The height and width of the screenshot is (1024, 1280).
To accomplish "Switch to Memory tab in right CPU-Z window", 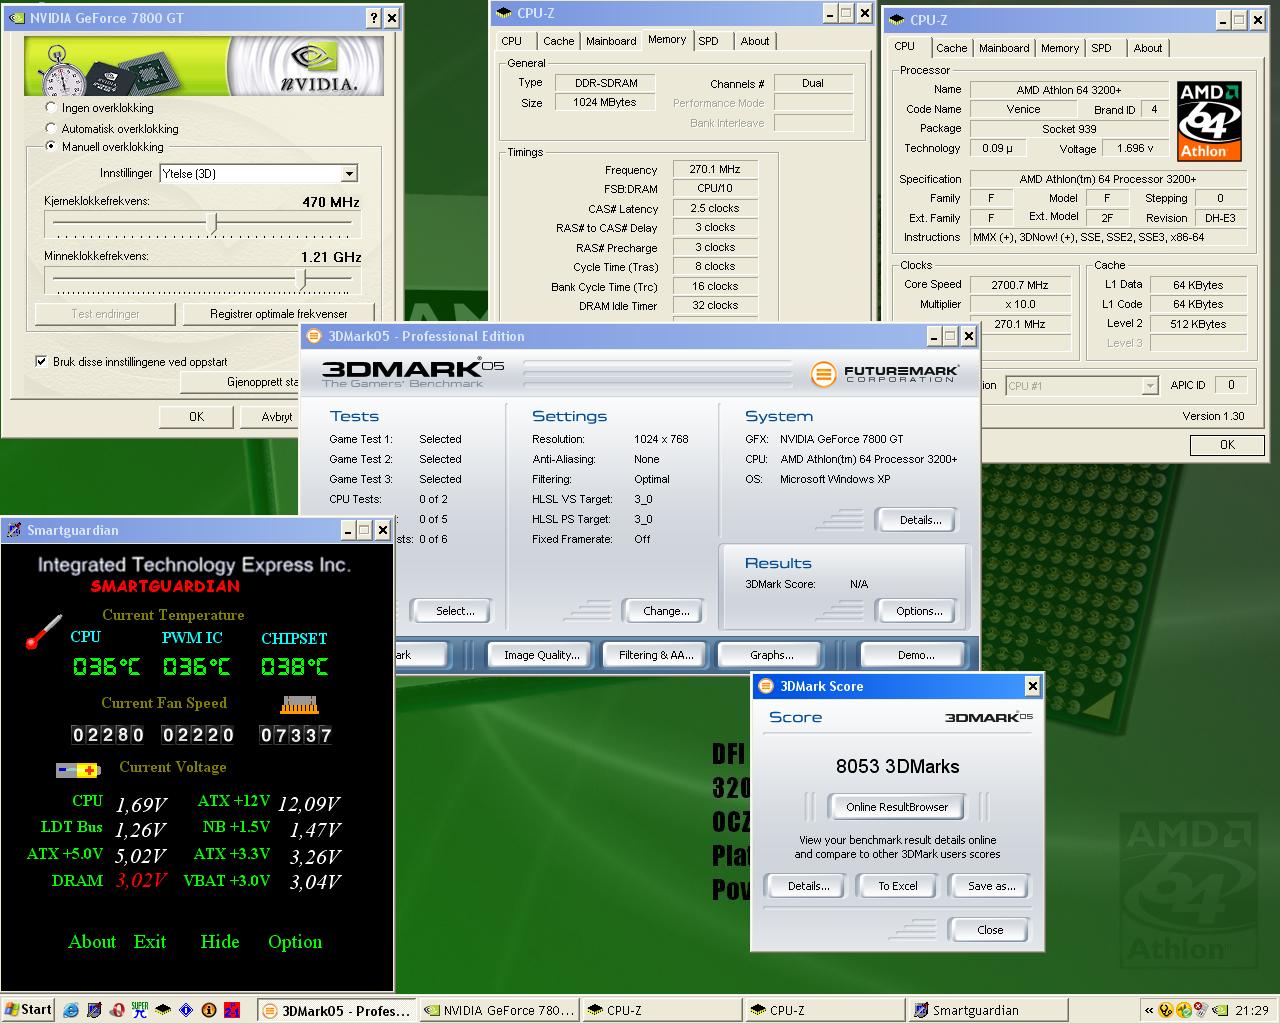I will (x=1060, y=48).
